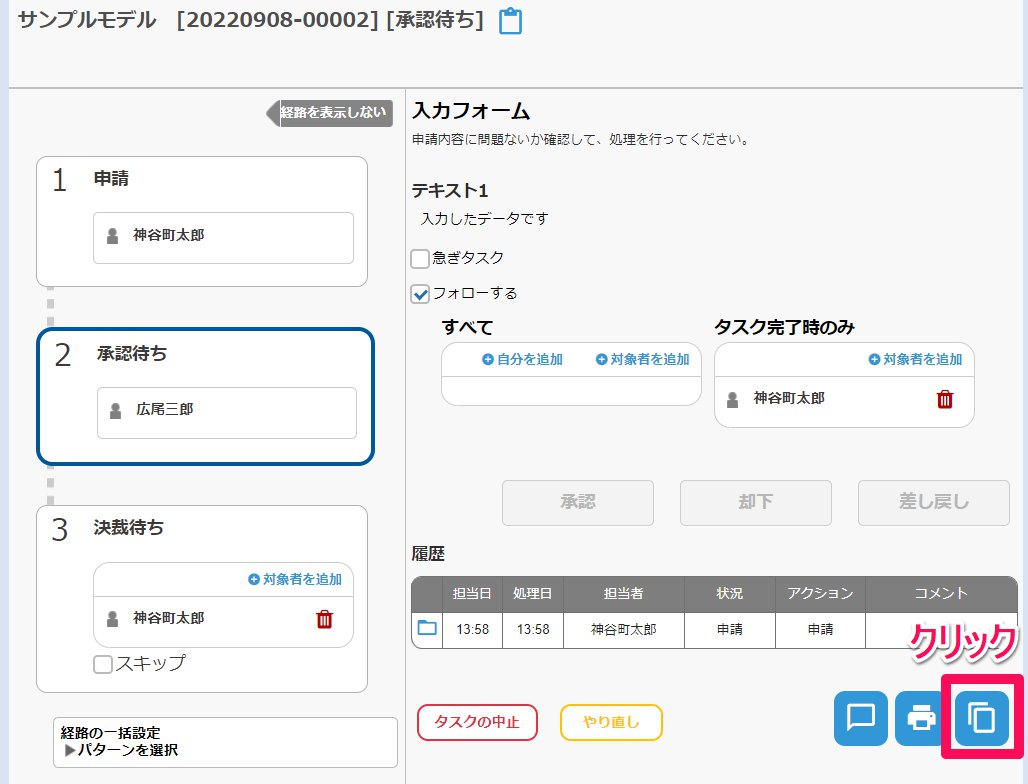Open the comment speech bubble button

coord(861,718)
